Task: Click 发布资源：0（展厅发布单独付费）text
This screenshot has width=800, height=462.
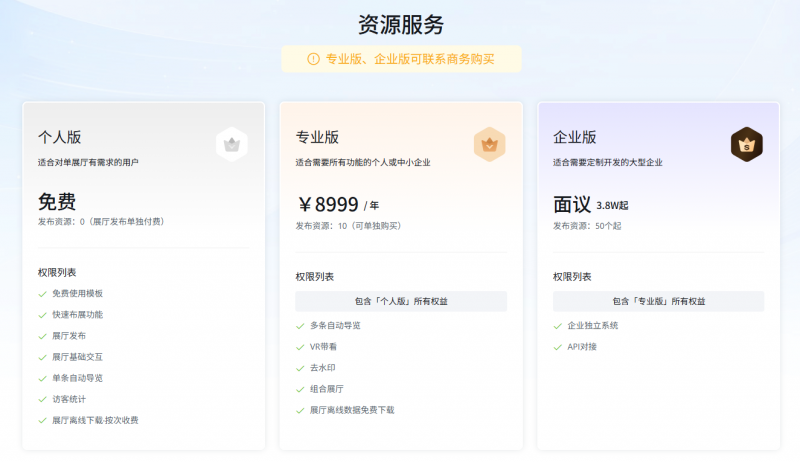Action: pos(101,222)
